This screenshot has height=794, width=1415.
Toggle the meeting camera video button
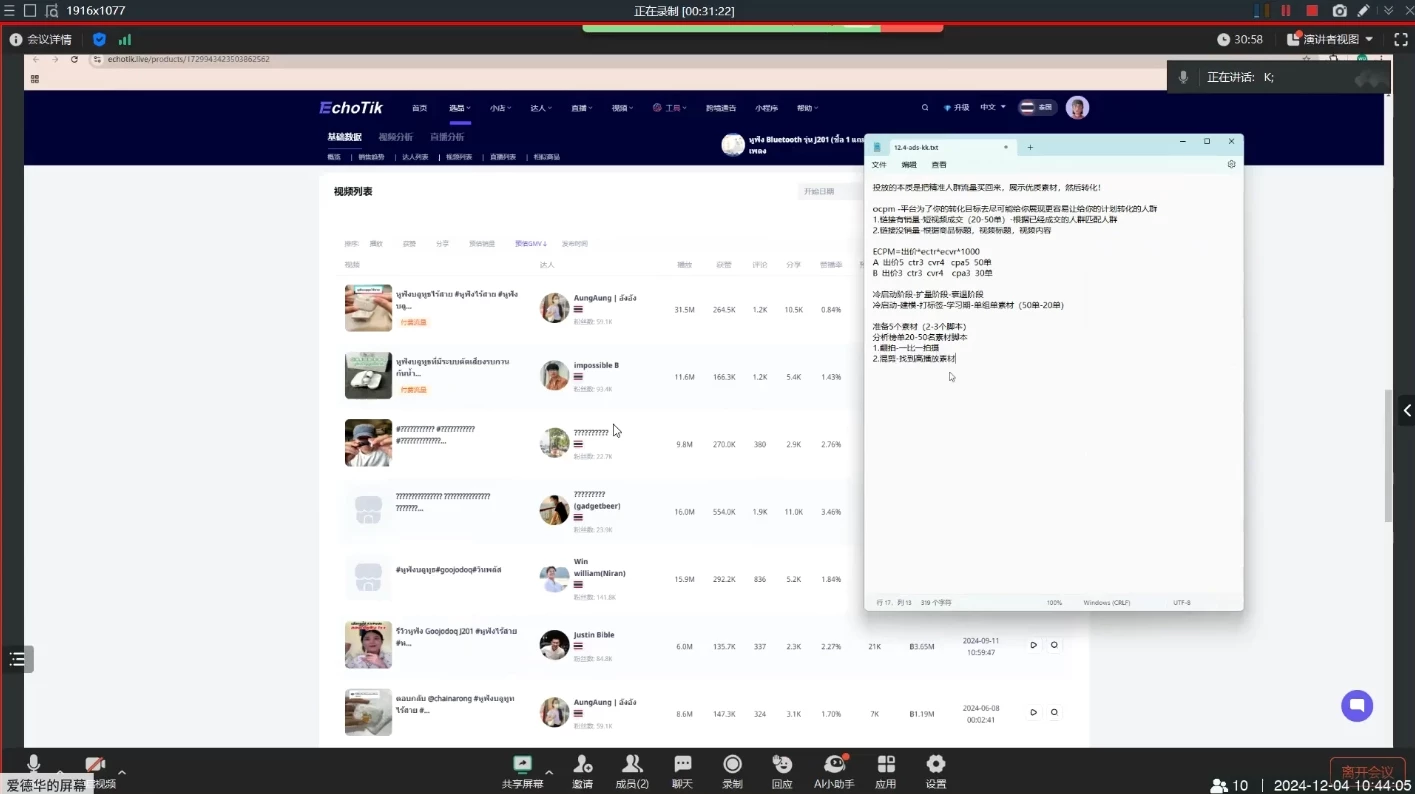(95, 765)
